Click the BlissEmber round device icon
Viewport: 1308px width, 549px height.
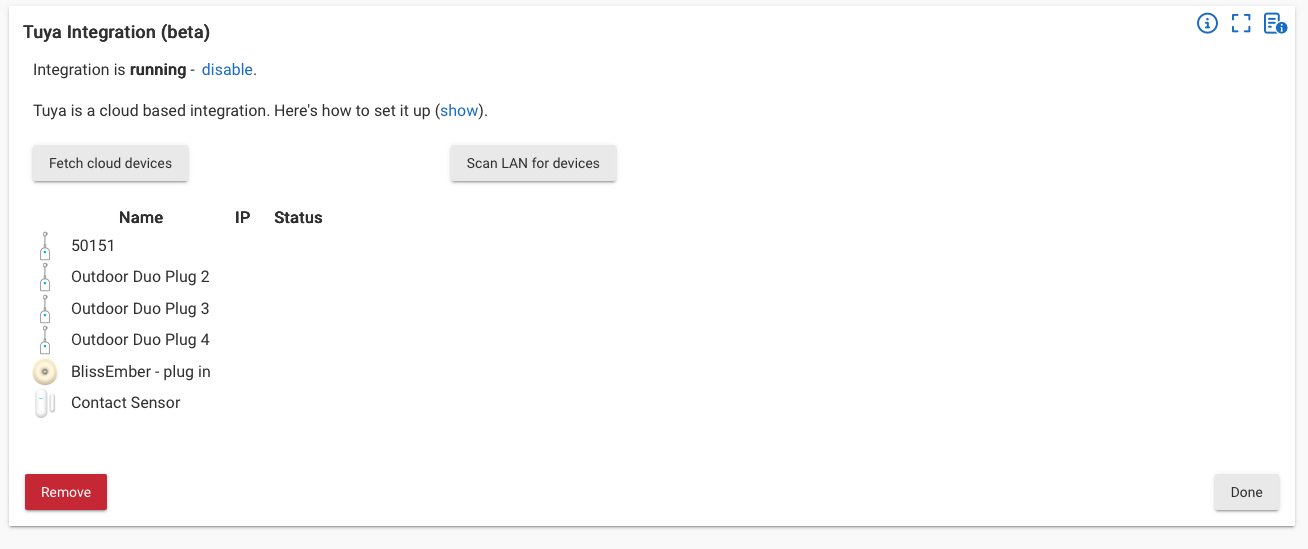click(45, 372)
